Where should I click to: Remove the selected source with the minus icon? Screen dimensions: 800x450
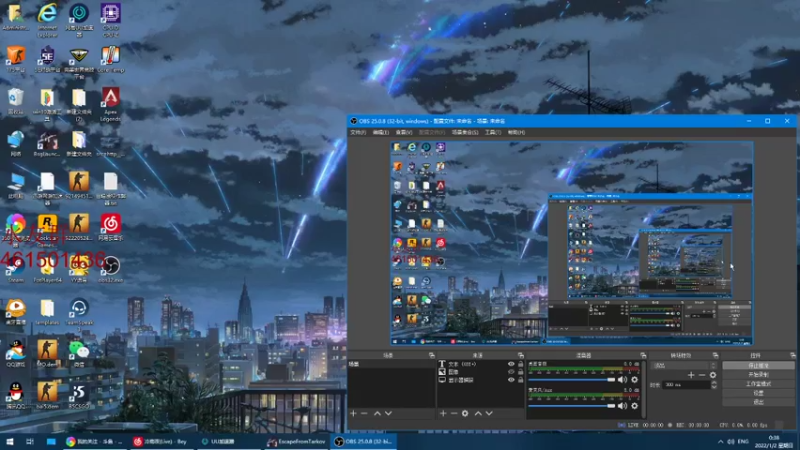[454, 413]
